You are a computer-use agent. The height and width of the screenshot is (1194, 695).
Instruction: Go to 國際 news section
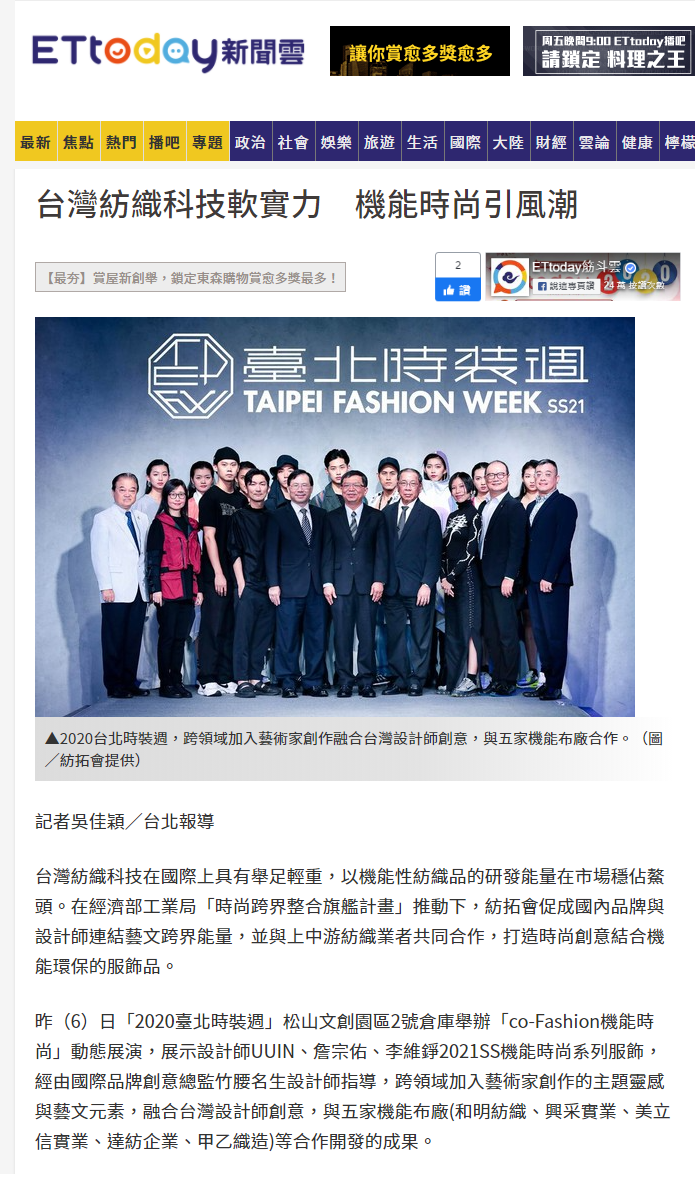click(x=465, y=142)
